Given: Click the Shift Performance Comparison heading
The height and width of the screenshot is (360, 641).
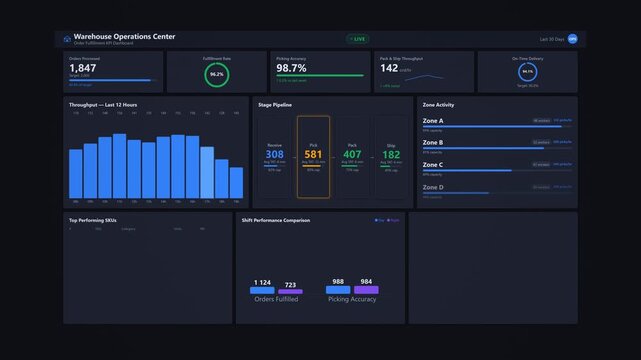Looking at the screenshot, I should pos(276,220).
